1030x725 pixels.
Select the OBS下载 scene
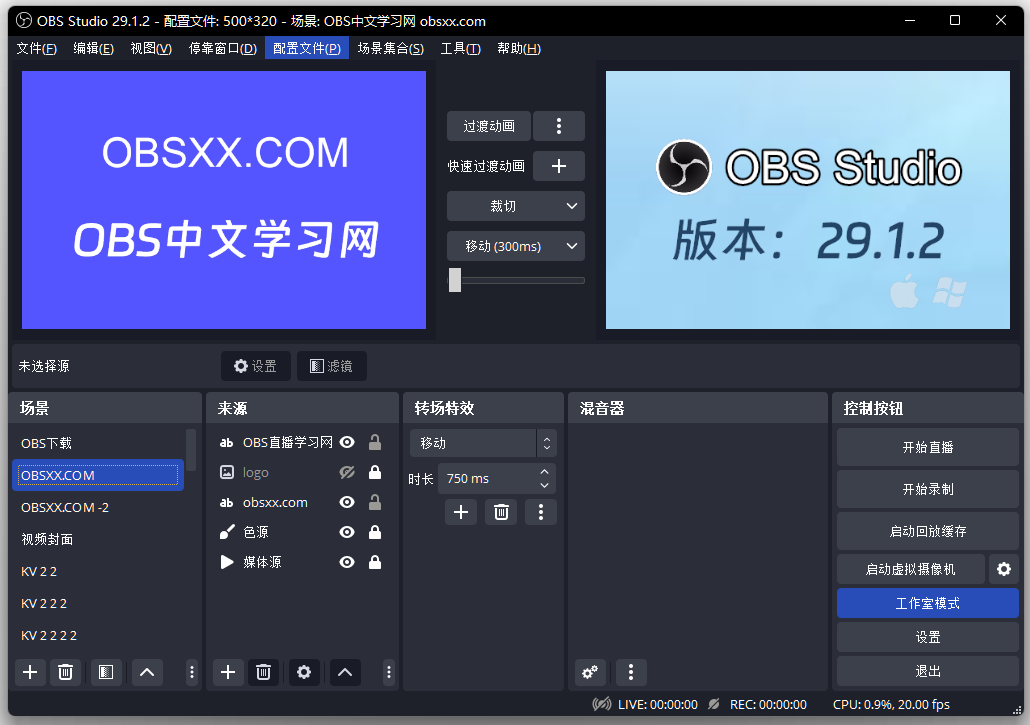[x=99, y=443]
